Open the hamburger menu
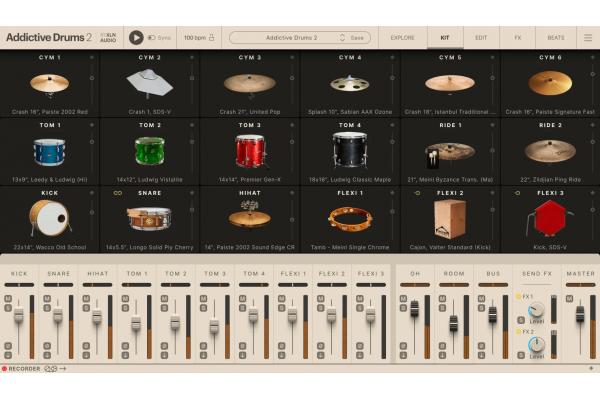Viewport: 600px width, 400px height. (588, 38)
